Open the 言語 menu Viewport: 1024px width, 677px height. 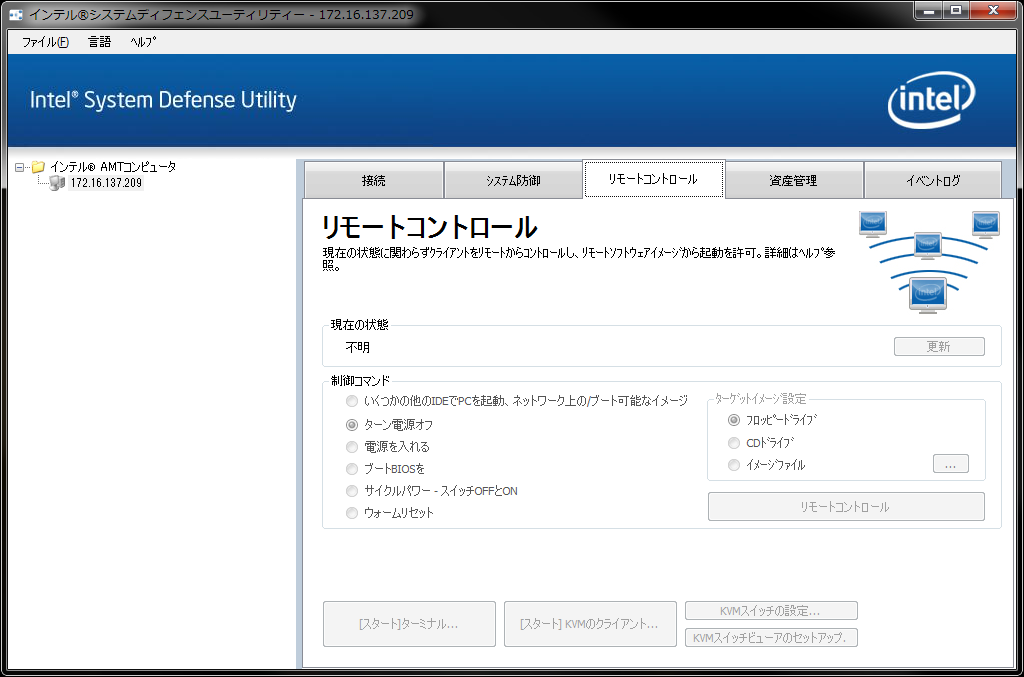pyautogui.click(x=99, y=42)
